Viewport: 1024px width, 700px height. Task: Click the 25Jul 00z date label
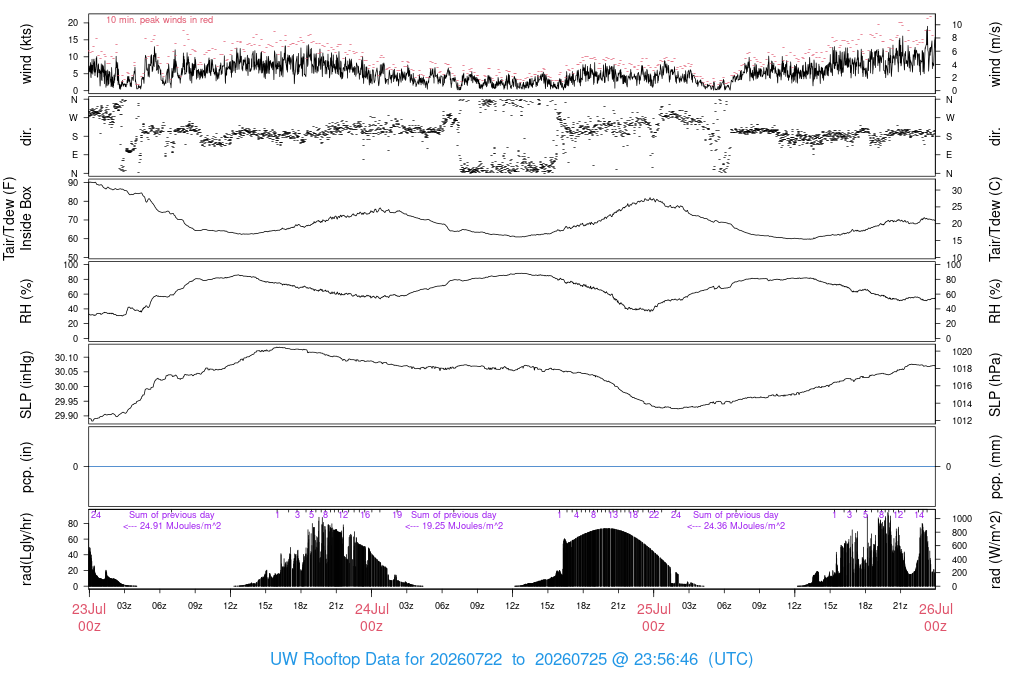(654, 618)
